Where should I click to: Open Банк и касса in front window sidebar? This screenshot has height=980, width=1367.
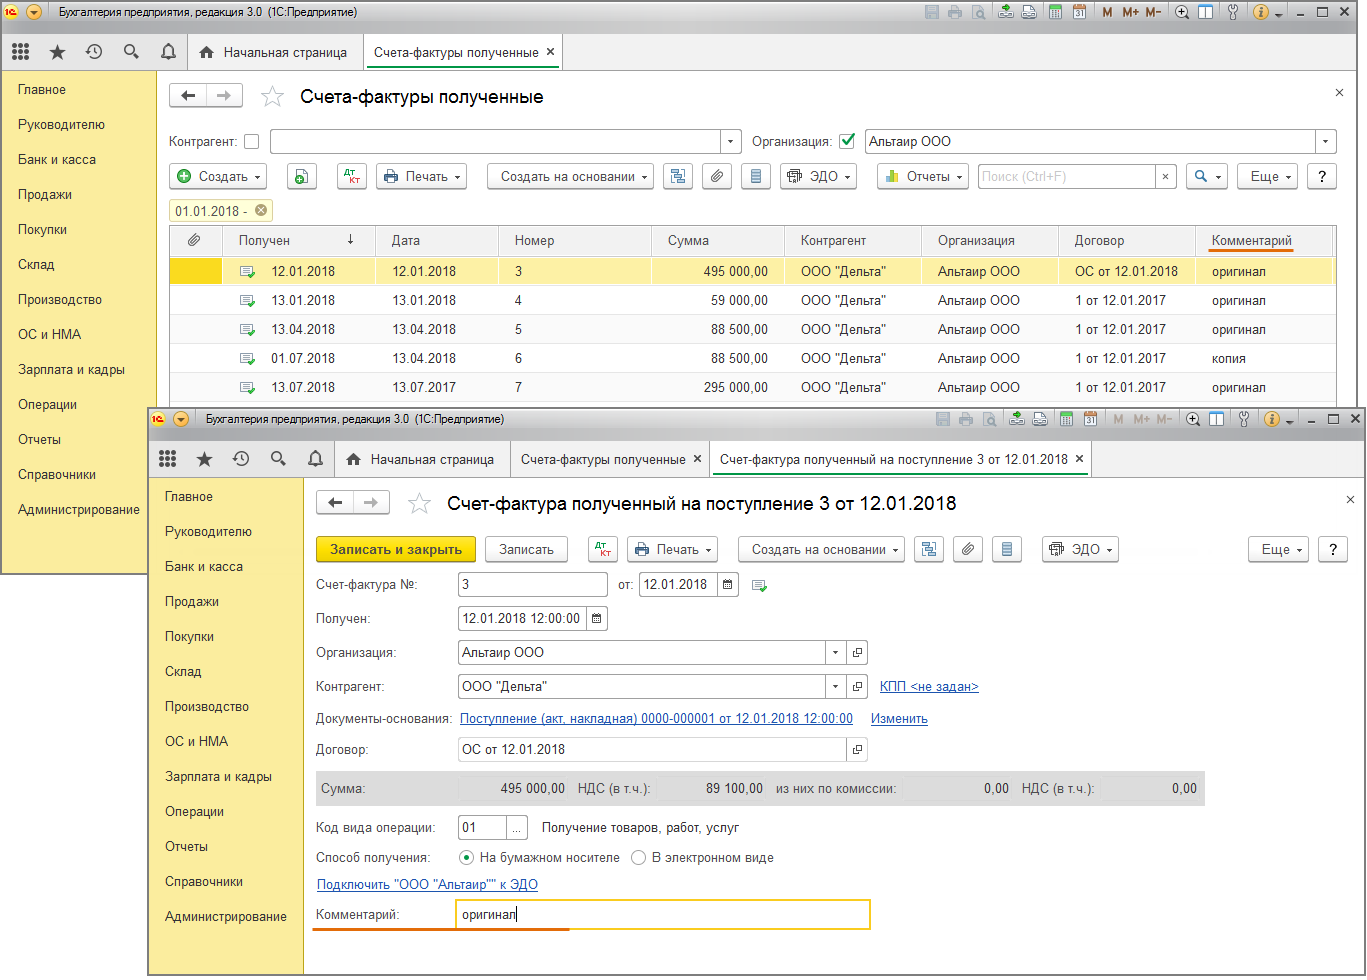click(x=204, y=566)
